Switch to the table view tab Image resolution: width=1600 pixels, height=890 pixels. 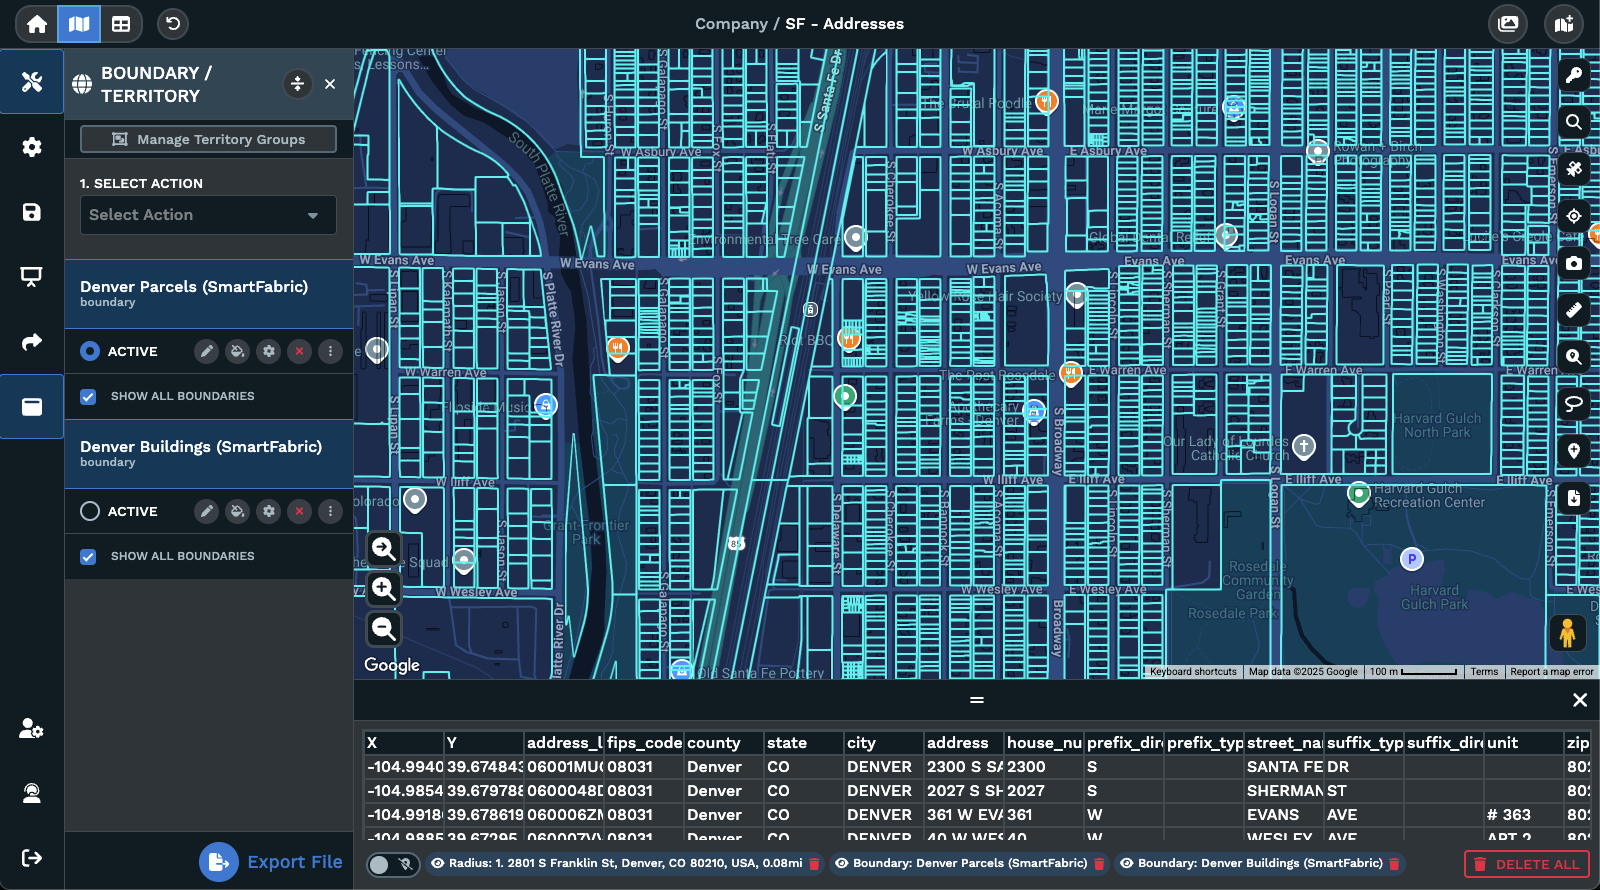click(x=121, y=24)
